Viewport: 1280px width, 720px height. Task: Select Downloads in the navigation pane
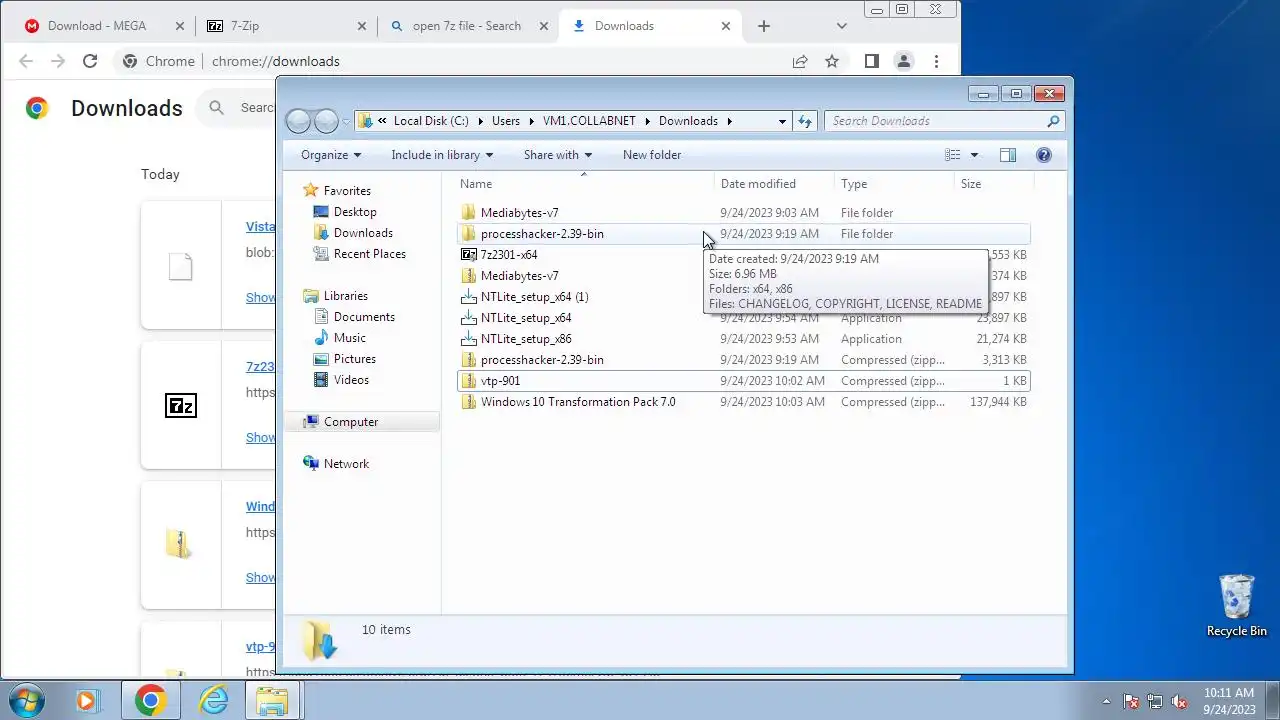click(x=363, y=233)
